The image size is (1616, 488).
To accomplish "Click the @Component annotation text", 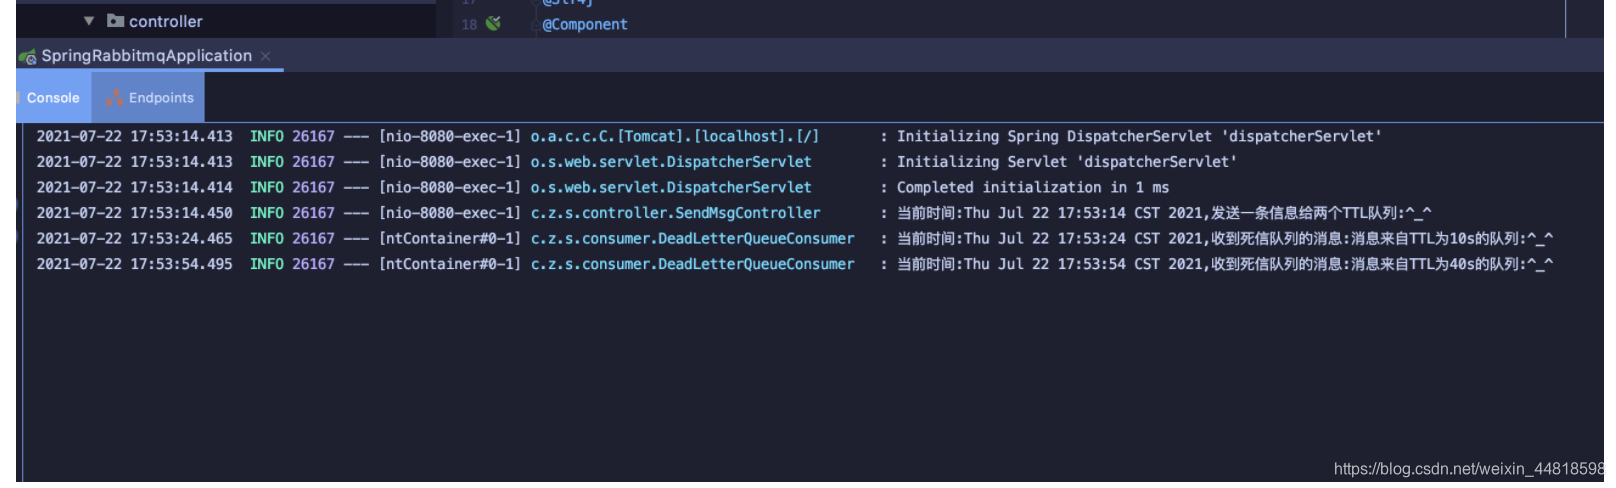I will pyautogui.click(x=585, y=24).
